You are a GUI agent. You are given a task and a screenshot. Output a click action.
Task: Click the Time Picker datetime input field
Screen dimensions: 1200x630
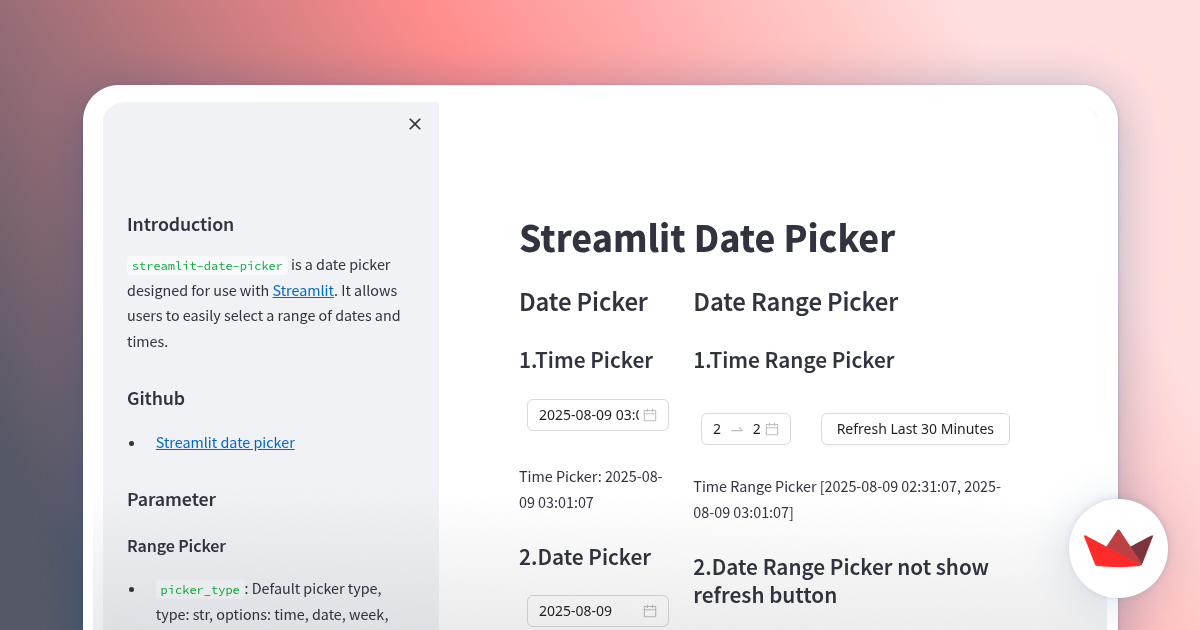598,415
